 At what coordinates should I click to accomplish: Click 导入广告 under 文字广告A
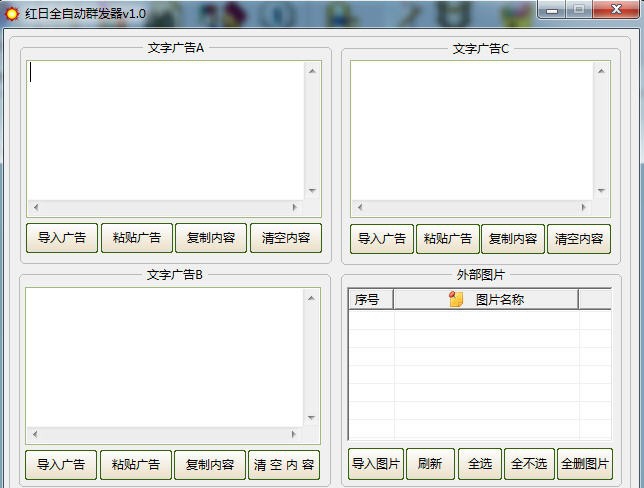click(62, 238)
